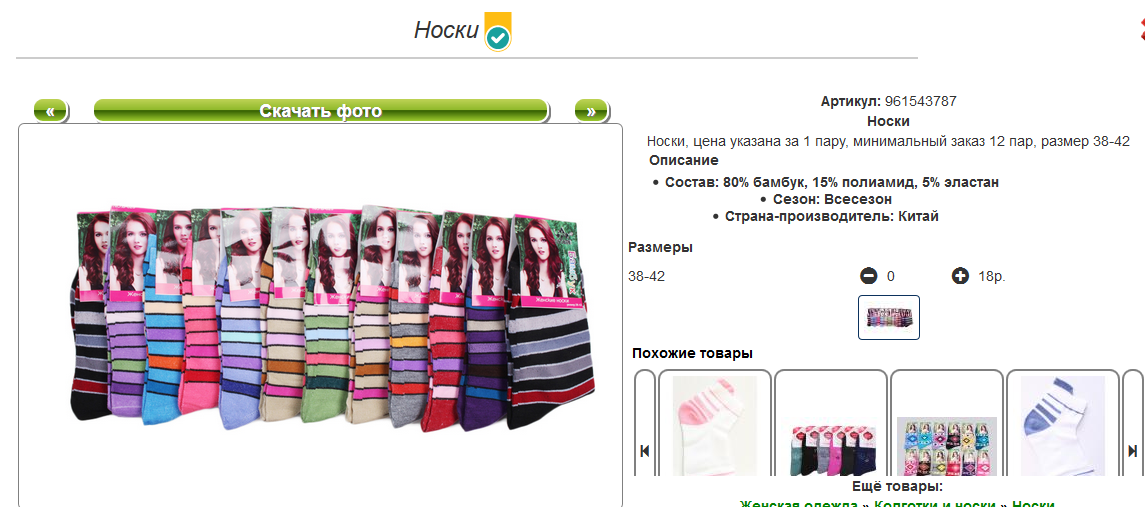The height and width of the screenshot is (507, 1145).
Task: Open the colorful patterned socks set product
Action: coord(947,424)
